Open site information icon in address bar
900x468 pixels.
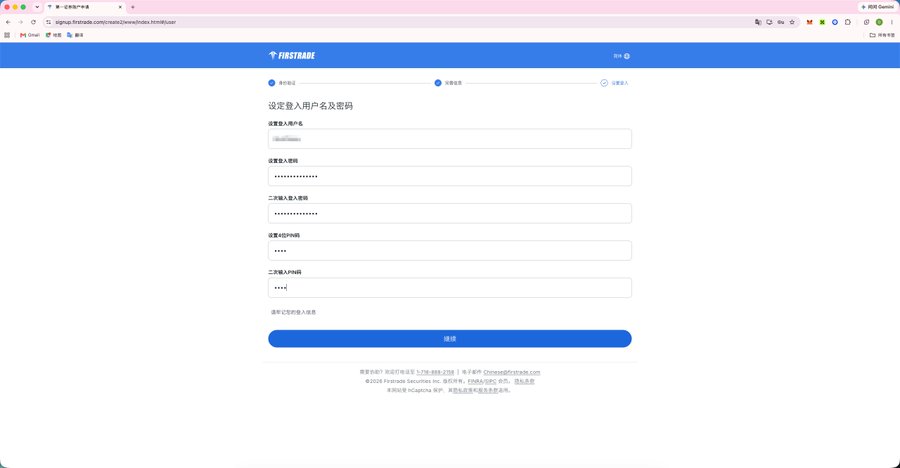49,22
